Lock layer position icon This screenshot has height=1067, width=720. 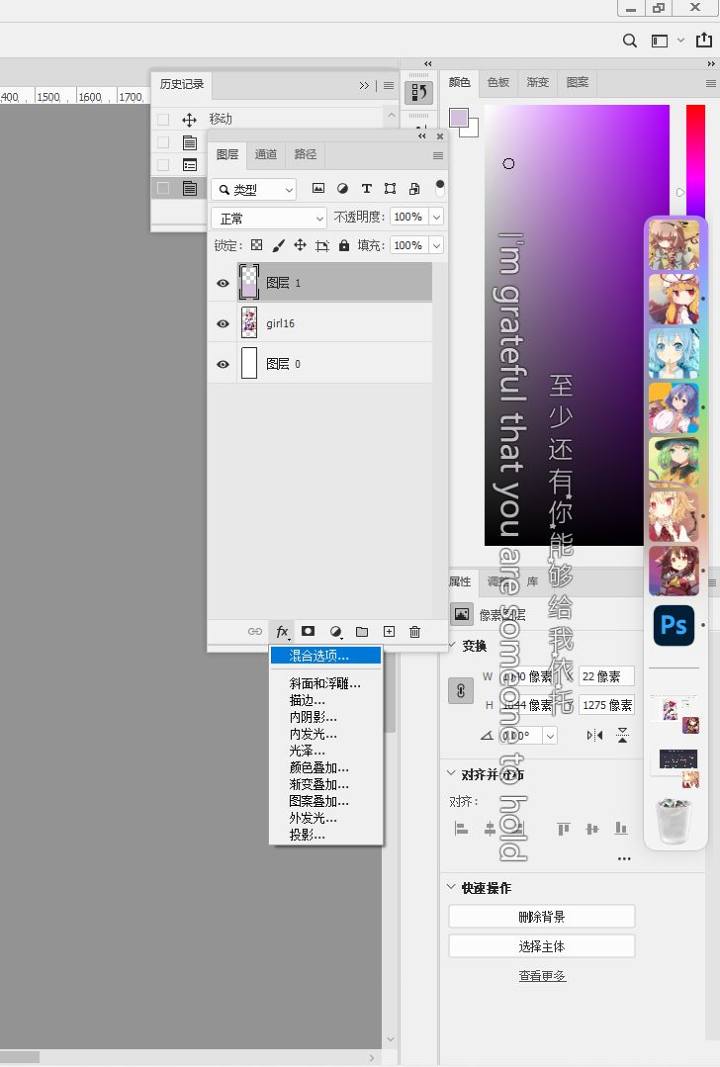point(300,245)
